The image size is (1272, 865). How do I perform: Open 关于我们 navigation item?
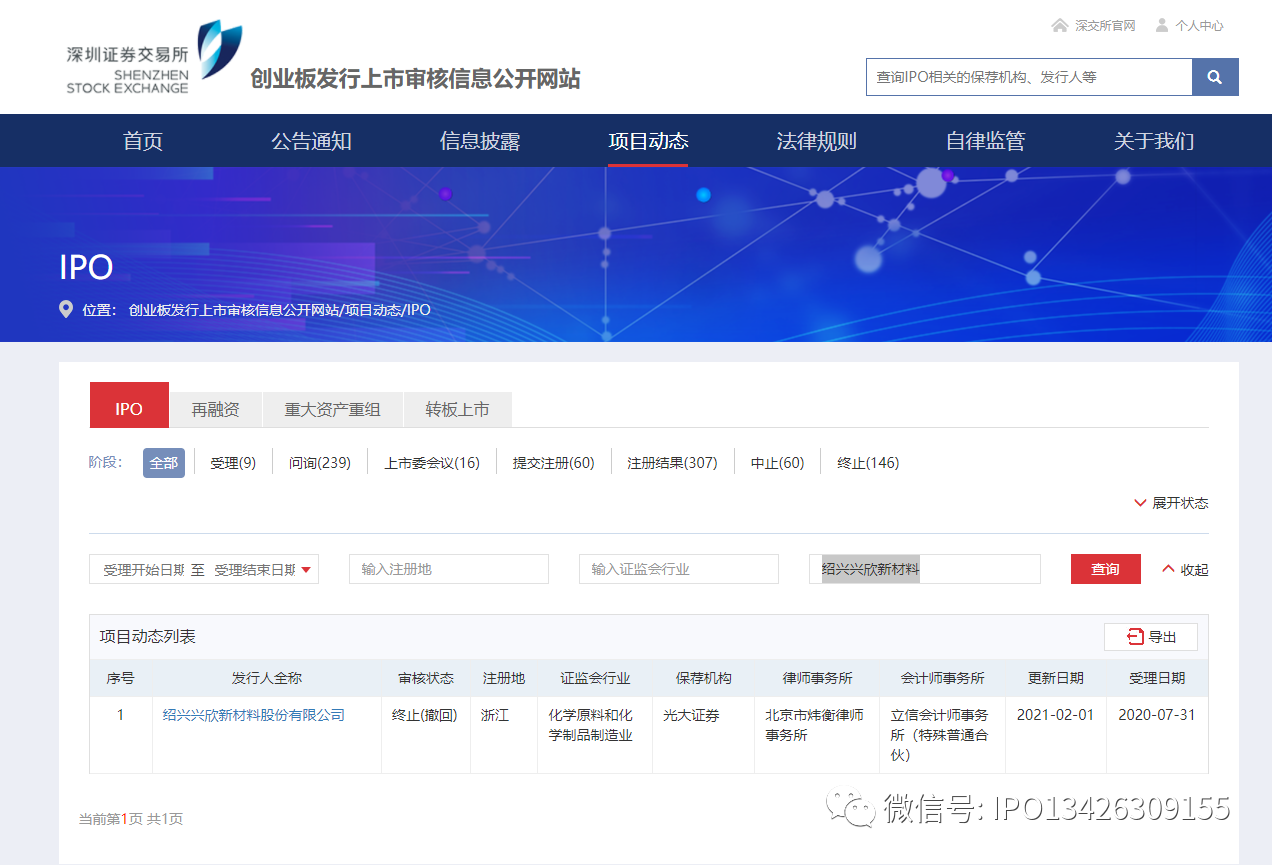[x=1154, y=141]
